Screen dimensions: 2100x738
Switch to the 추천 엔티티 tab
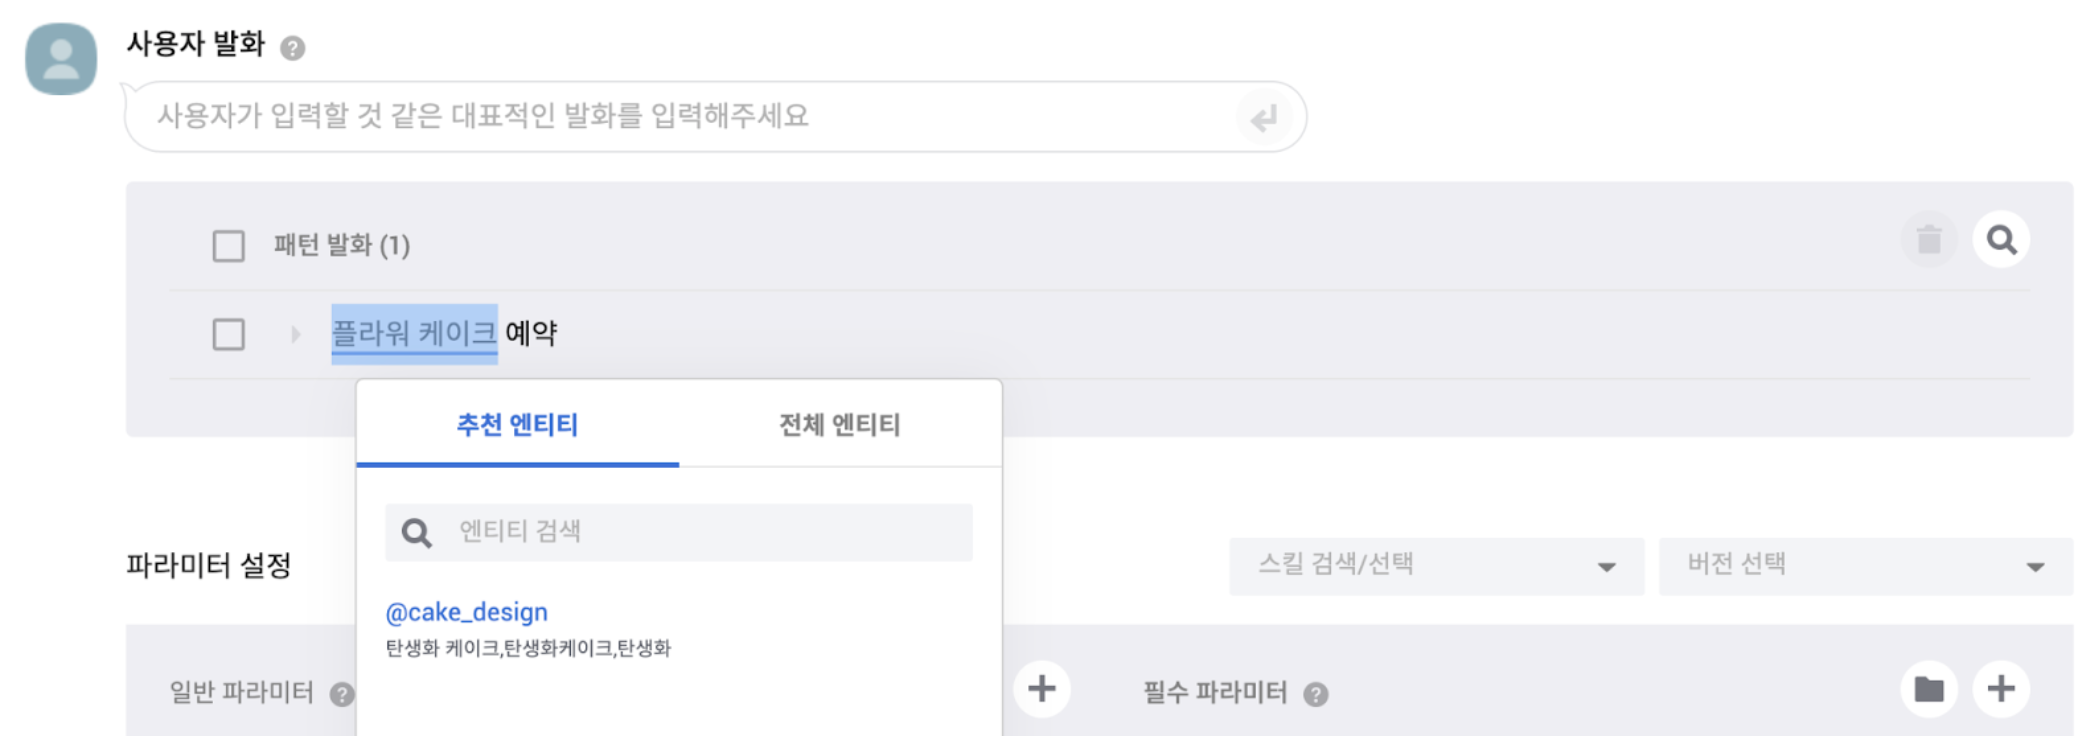click(517, 425)
